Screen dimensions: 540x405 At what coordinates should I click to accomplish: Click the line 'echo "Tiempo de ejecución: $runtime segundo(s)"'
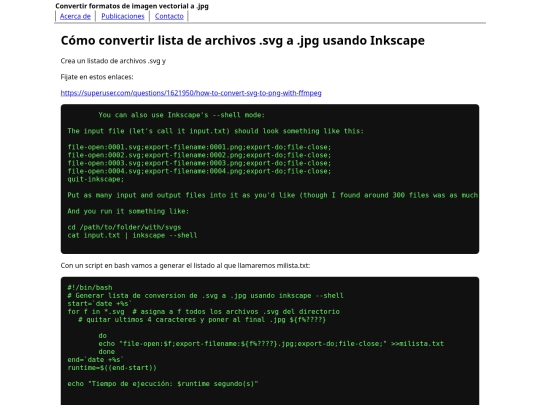163,384
